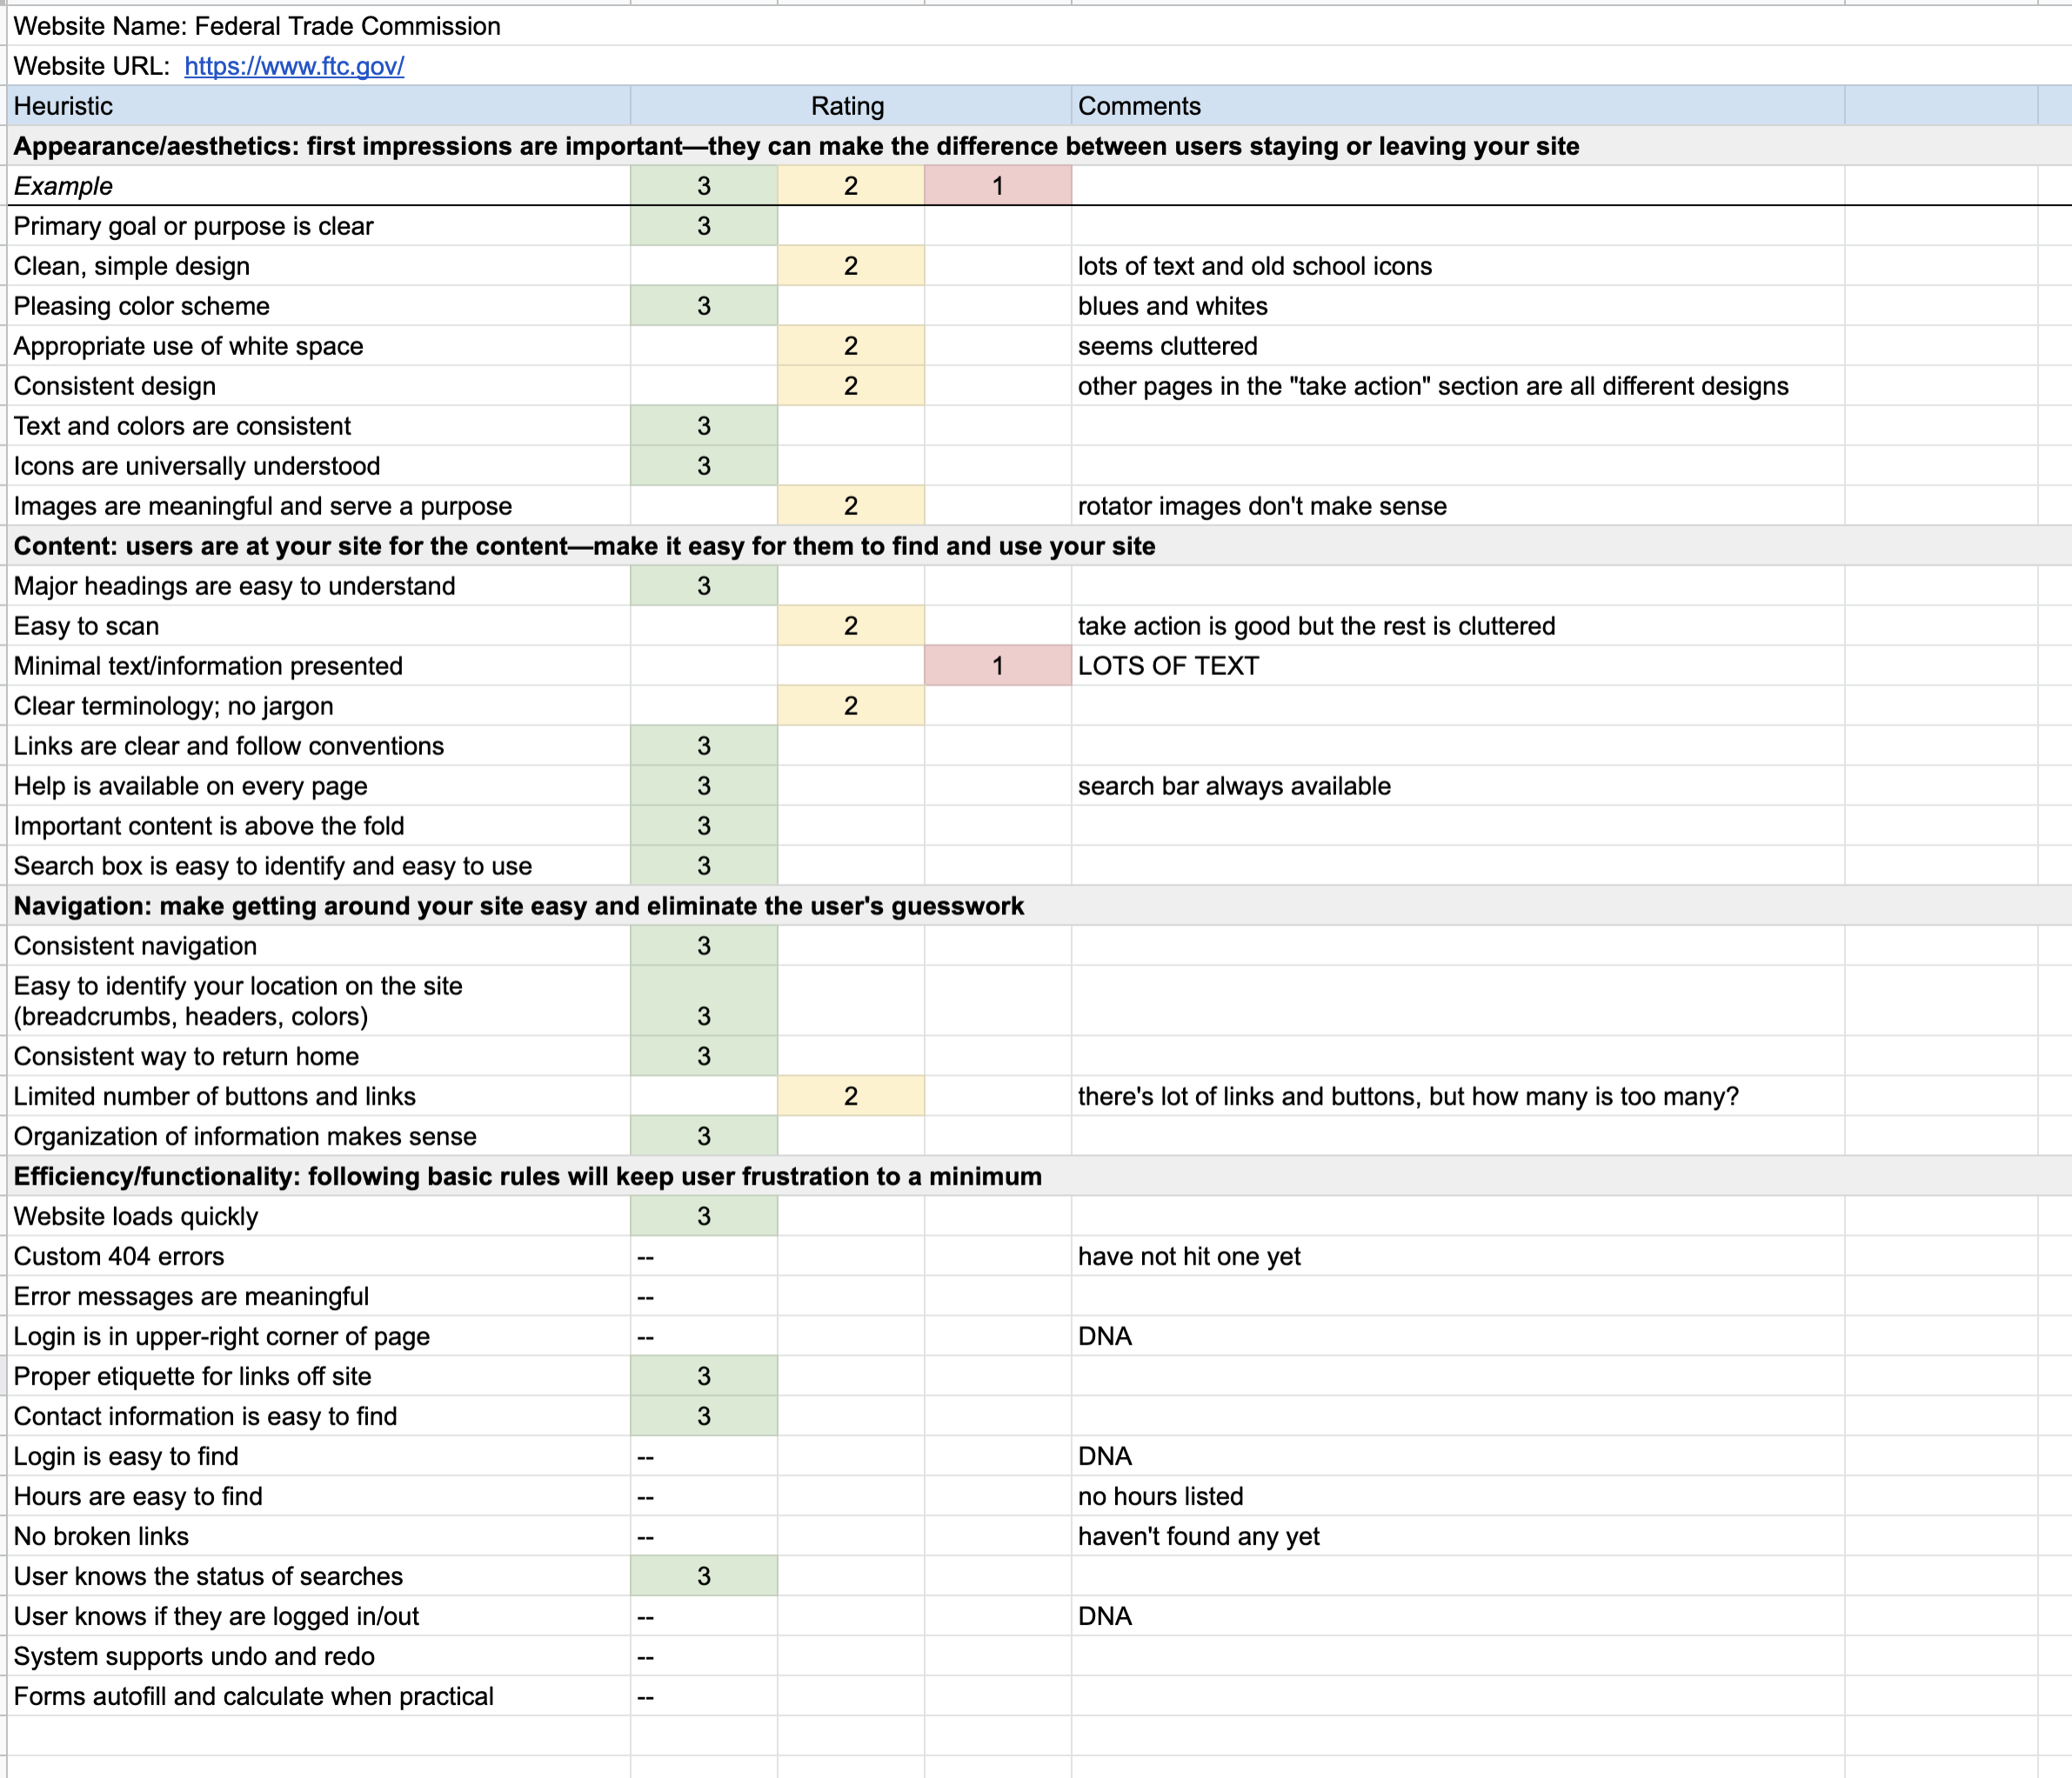Select the Comments header cell
Screen dimensions: 2072x1778
[x=1456, y=106]
